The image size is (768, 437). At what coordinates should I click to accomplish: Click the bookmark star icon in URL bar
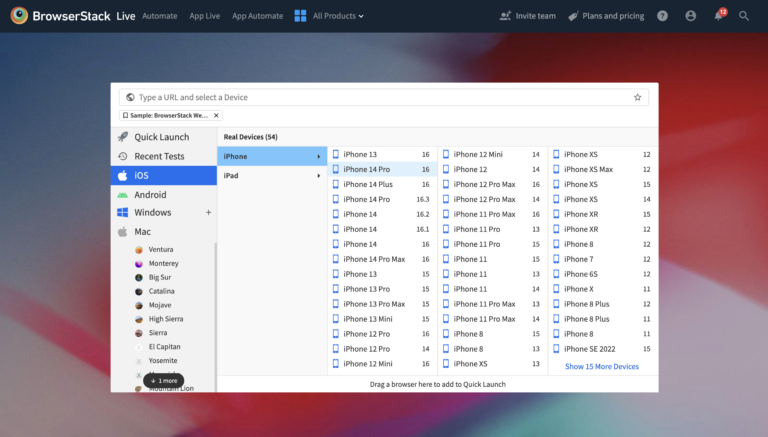tap(637, 97)
